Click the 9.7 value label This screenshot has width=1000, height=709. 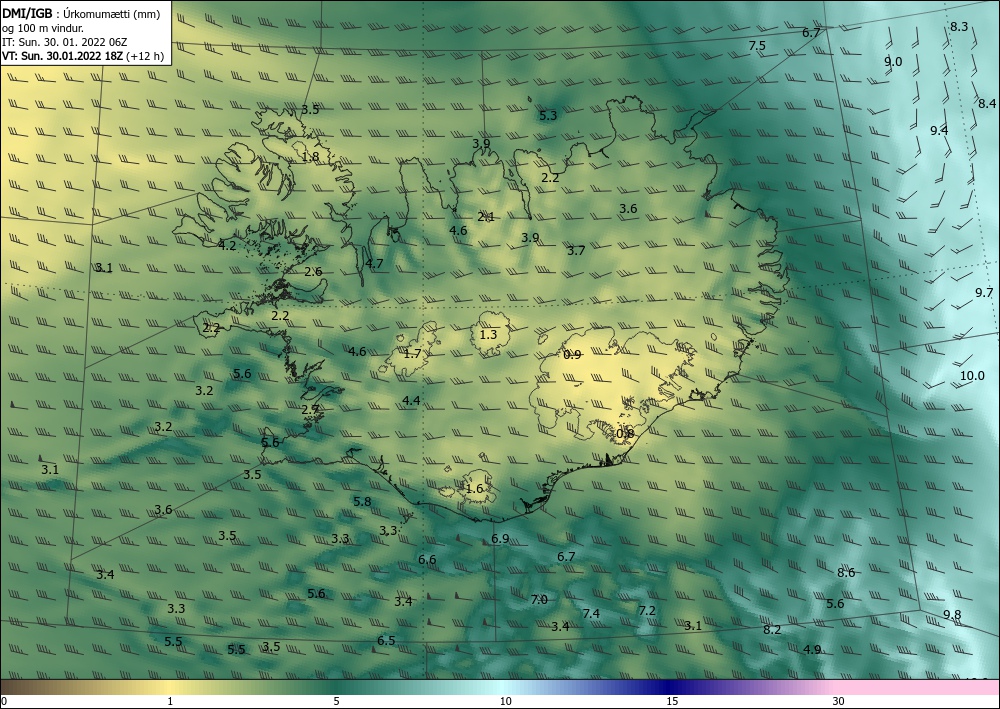click(x=984, y=293)
